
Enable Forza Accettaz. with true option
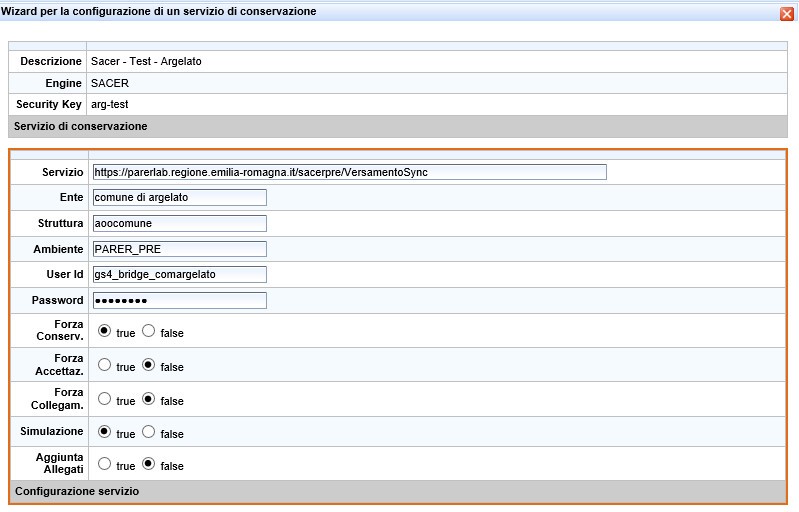pos(104,365)
